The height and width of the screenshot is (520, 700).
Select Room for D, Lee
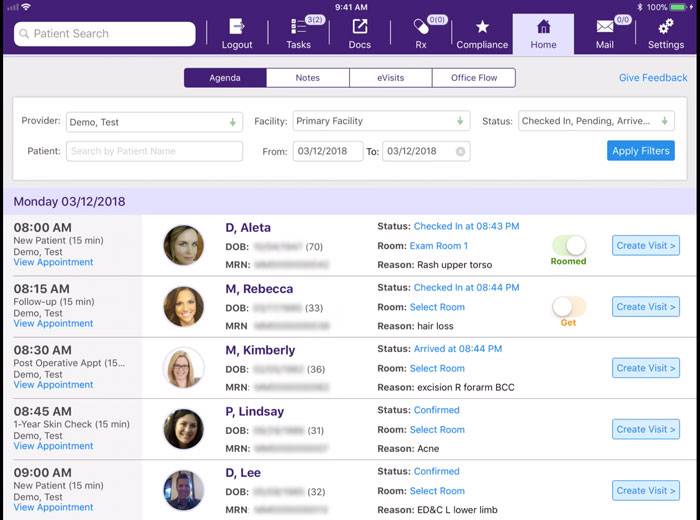click(437, 491)
